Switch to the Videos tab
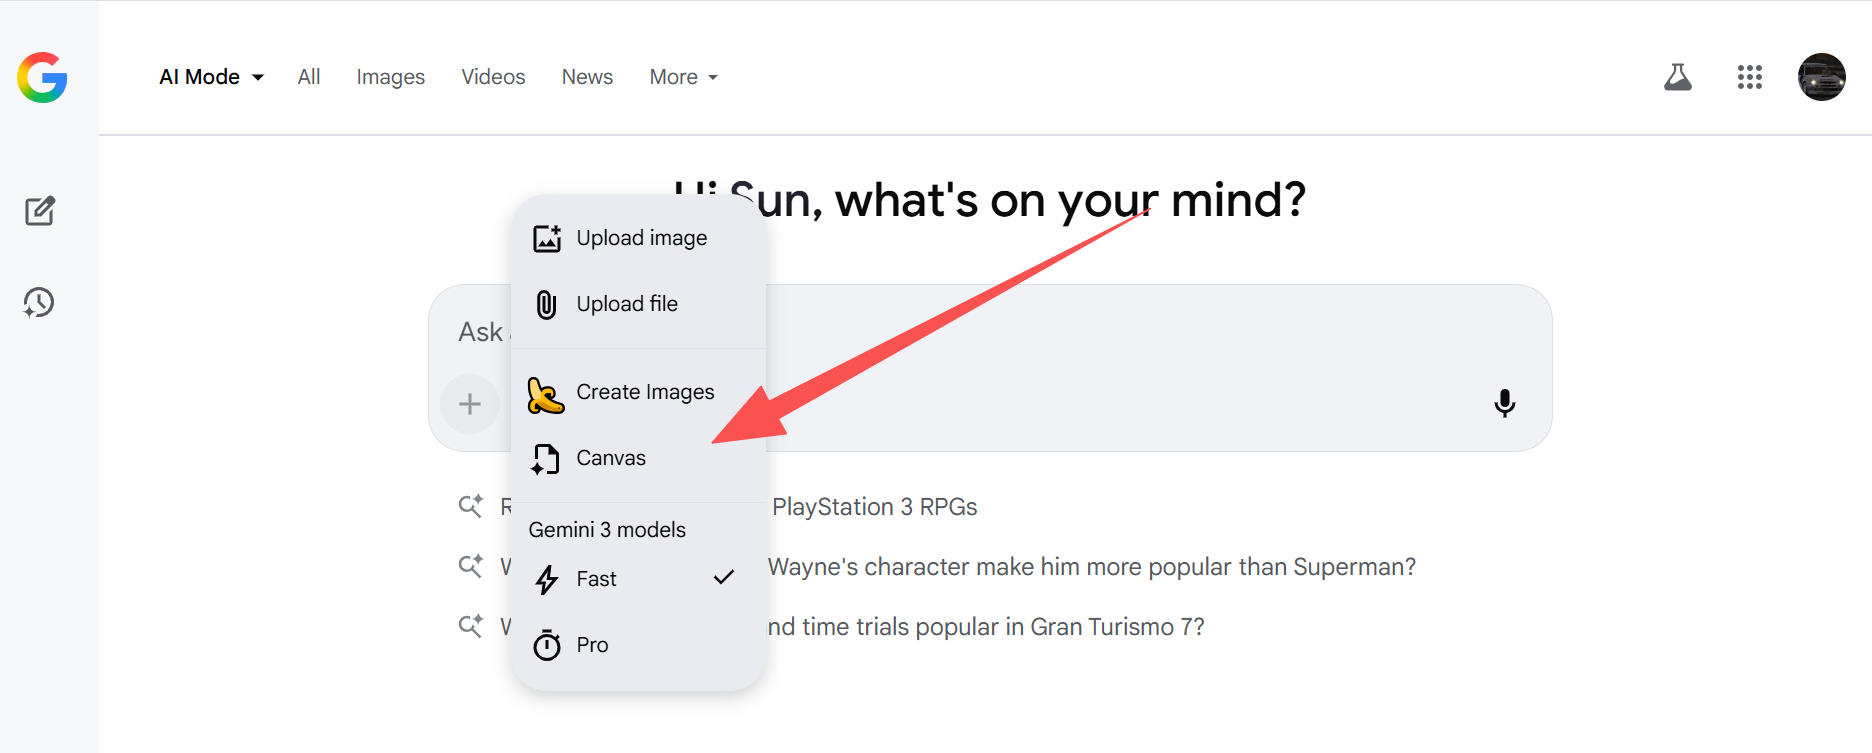1872x753 pixels. tap(493, 77)
